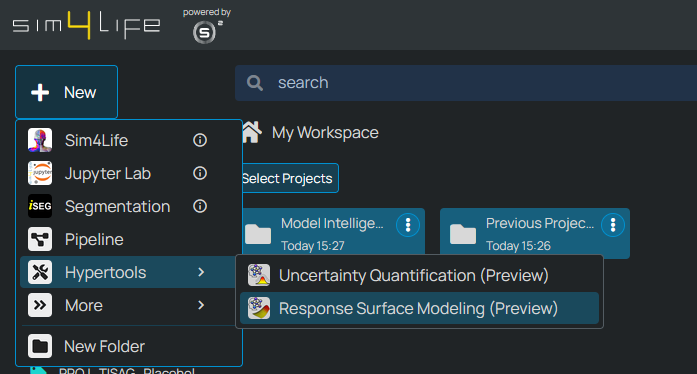697x374 pixels.
Task: Open the Model Intellige... folder card
Action: coord(333,233)
